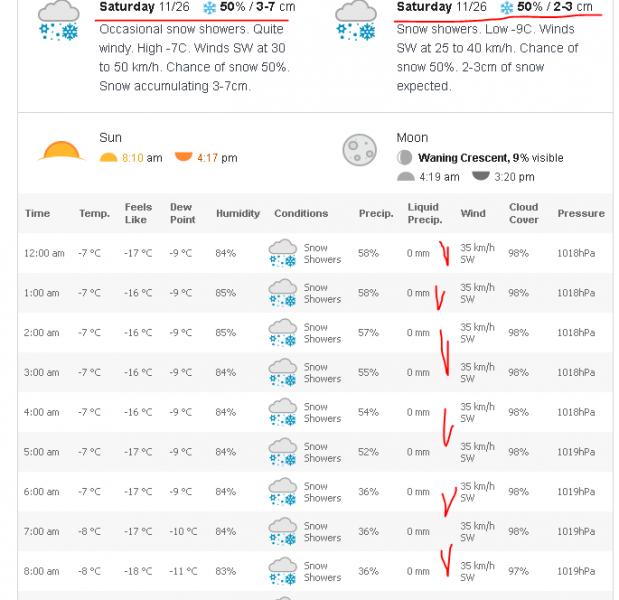The image size is (619, 600).
Task: Click the snow showers icon at 12:00 am
Action: click(x=284, y=253)
